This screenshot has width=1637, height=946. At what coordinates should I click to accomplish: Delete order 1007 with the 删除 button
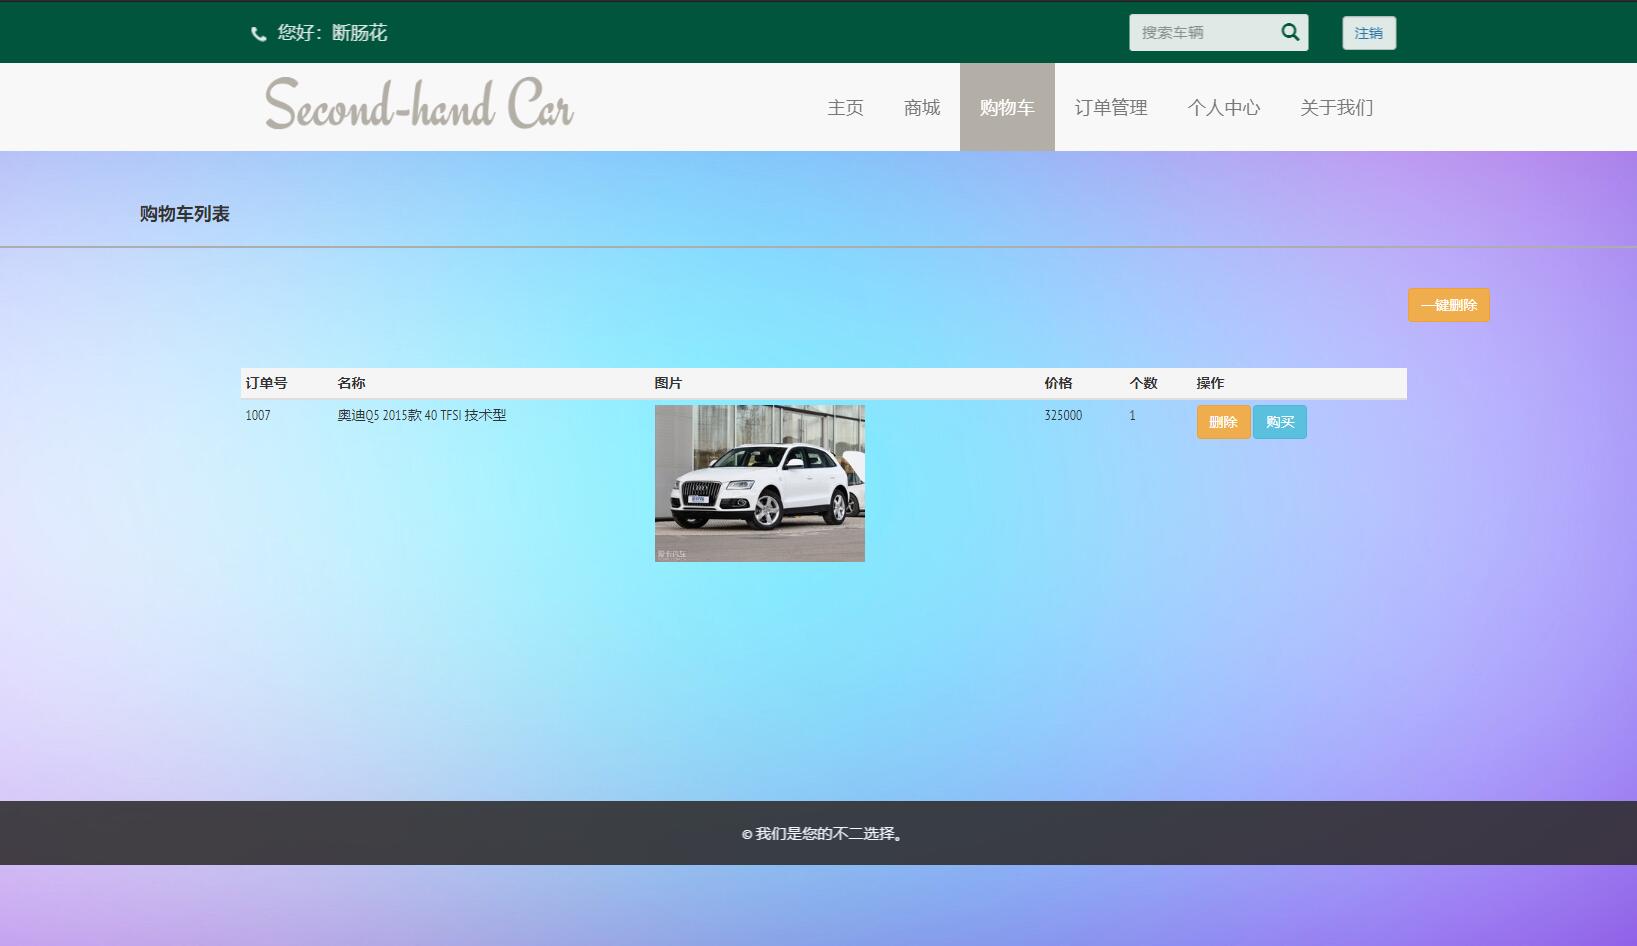tap(1223, 421)
